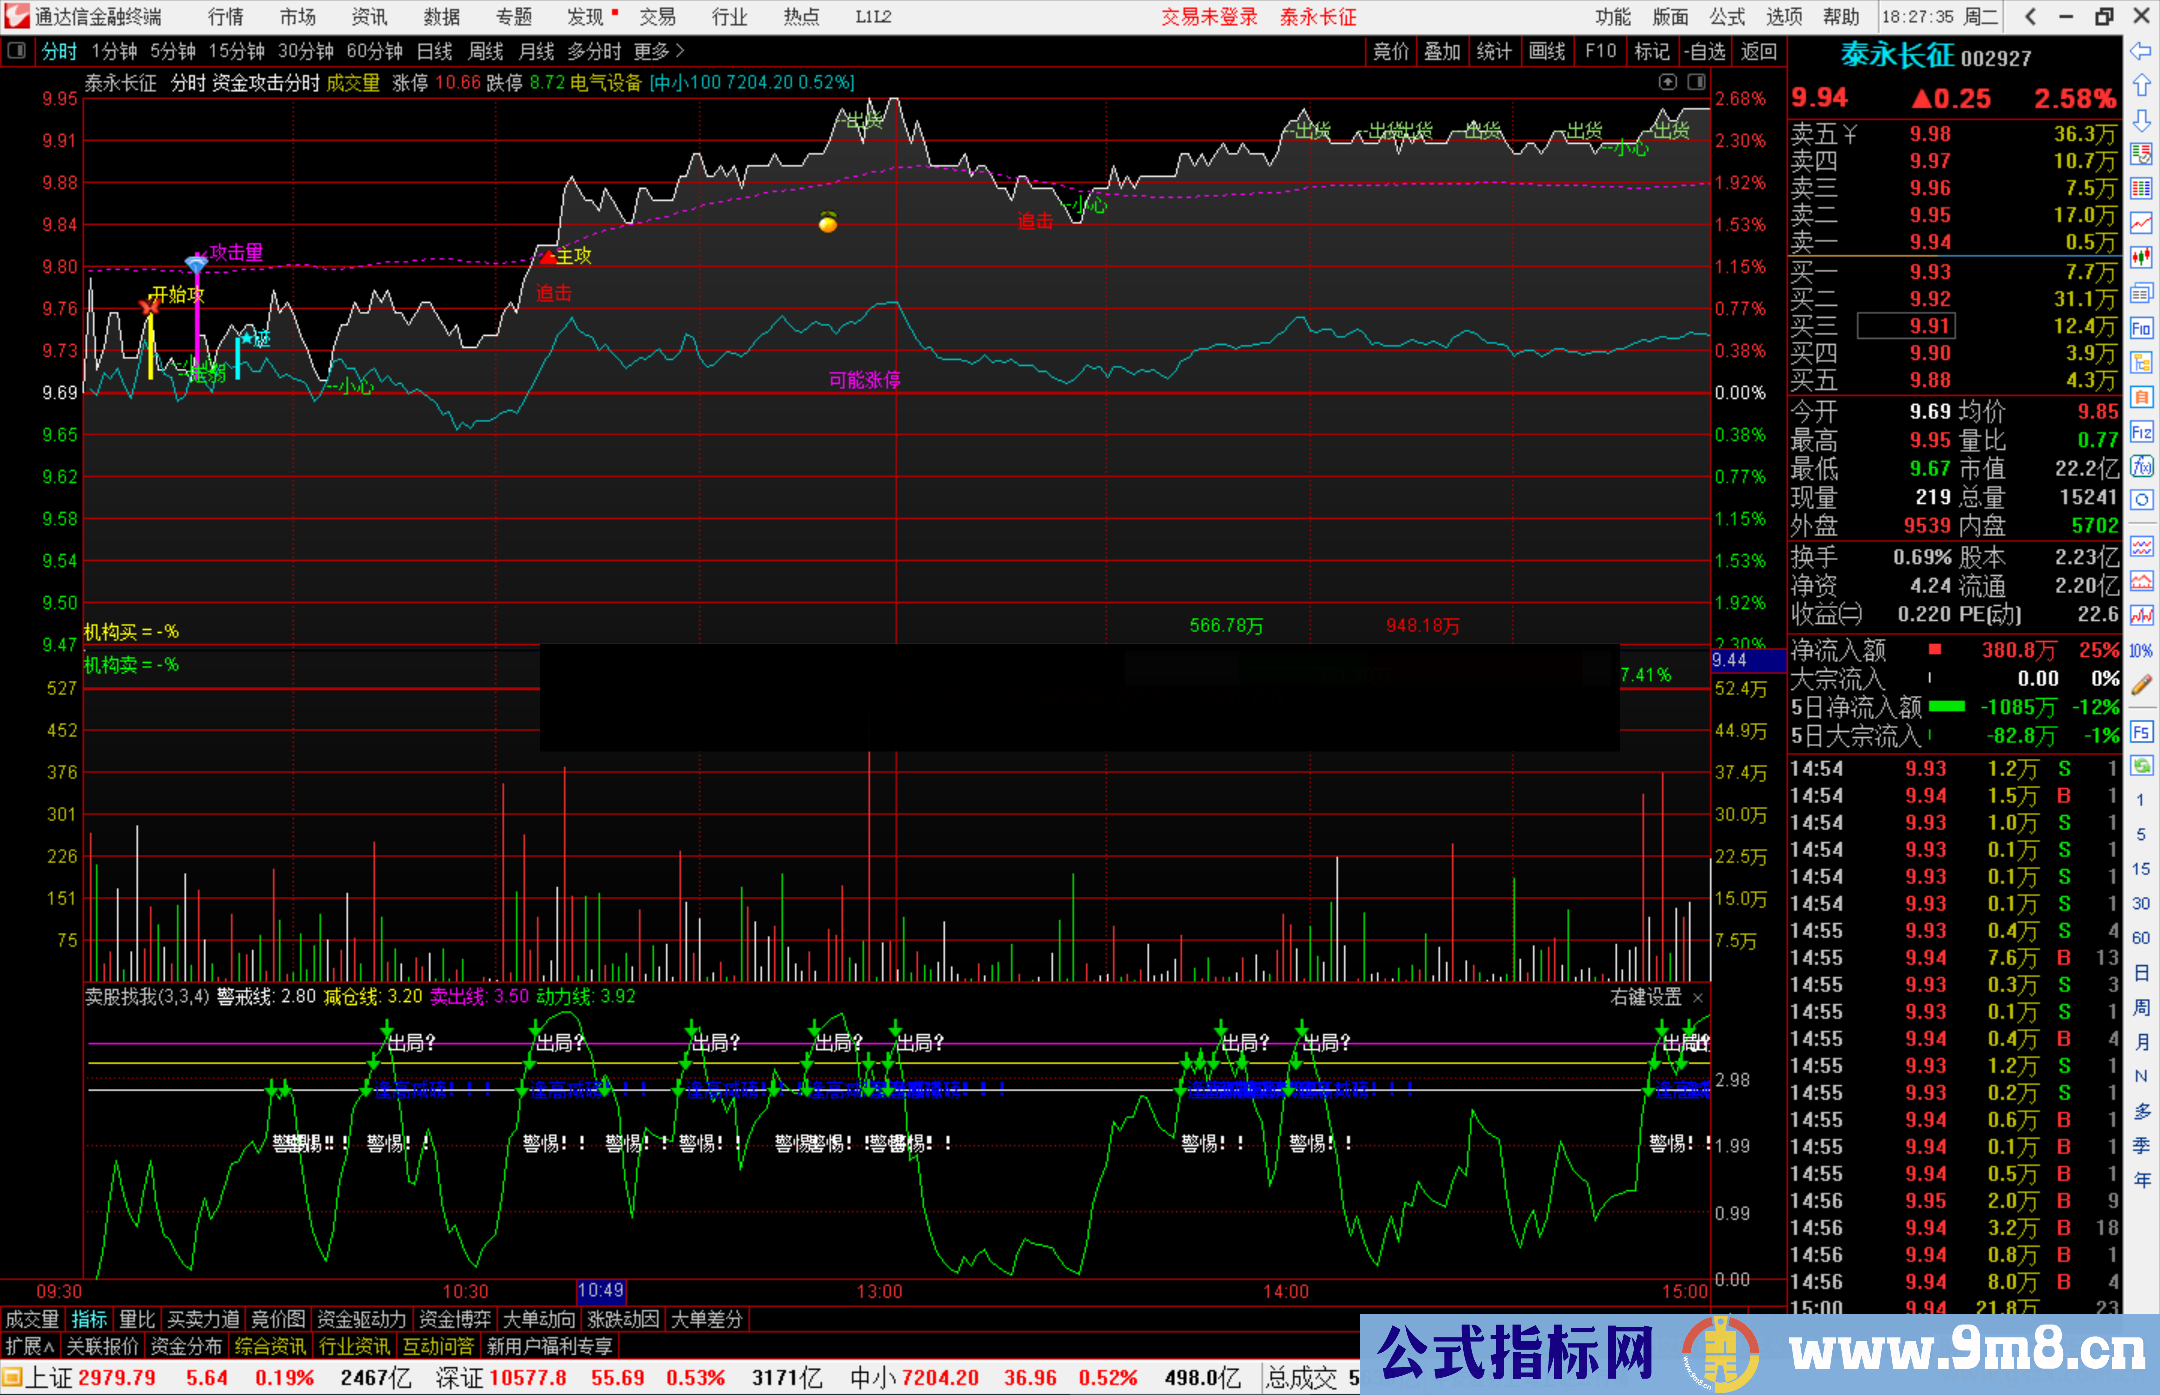Expand 更多 period options
This screenshot has width=2160, height=1395.
659,51
